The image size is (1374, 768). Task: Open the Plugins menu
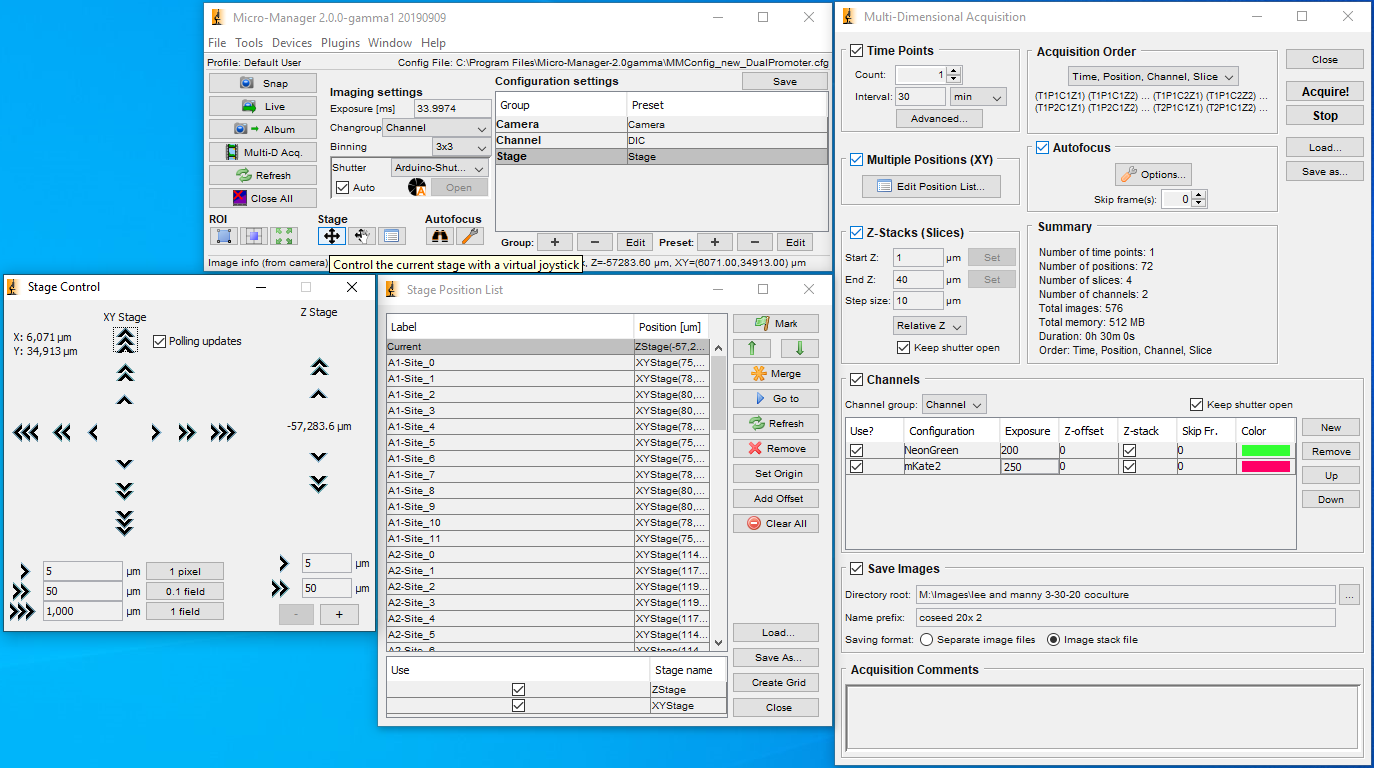[340, 43]
